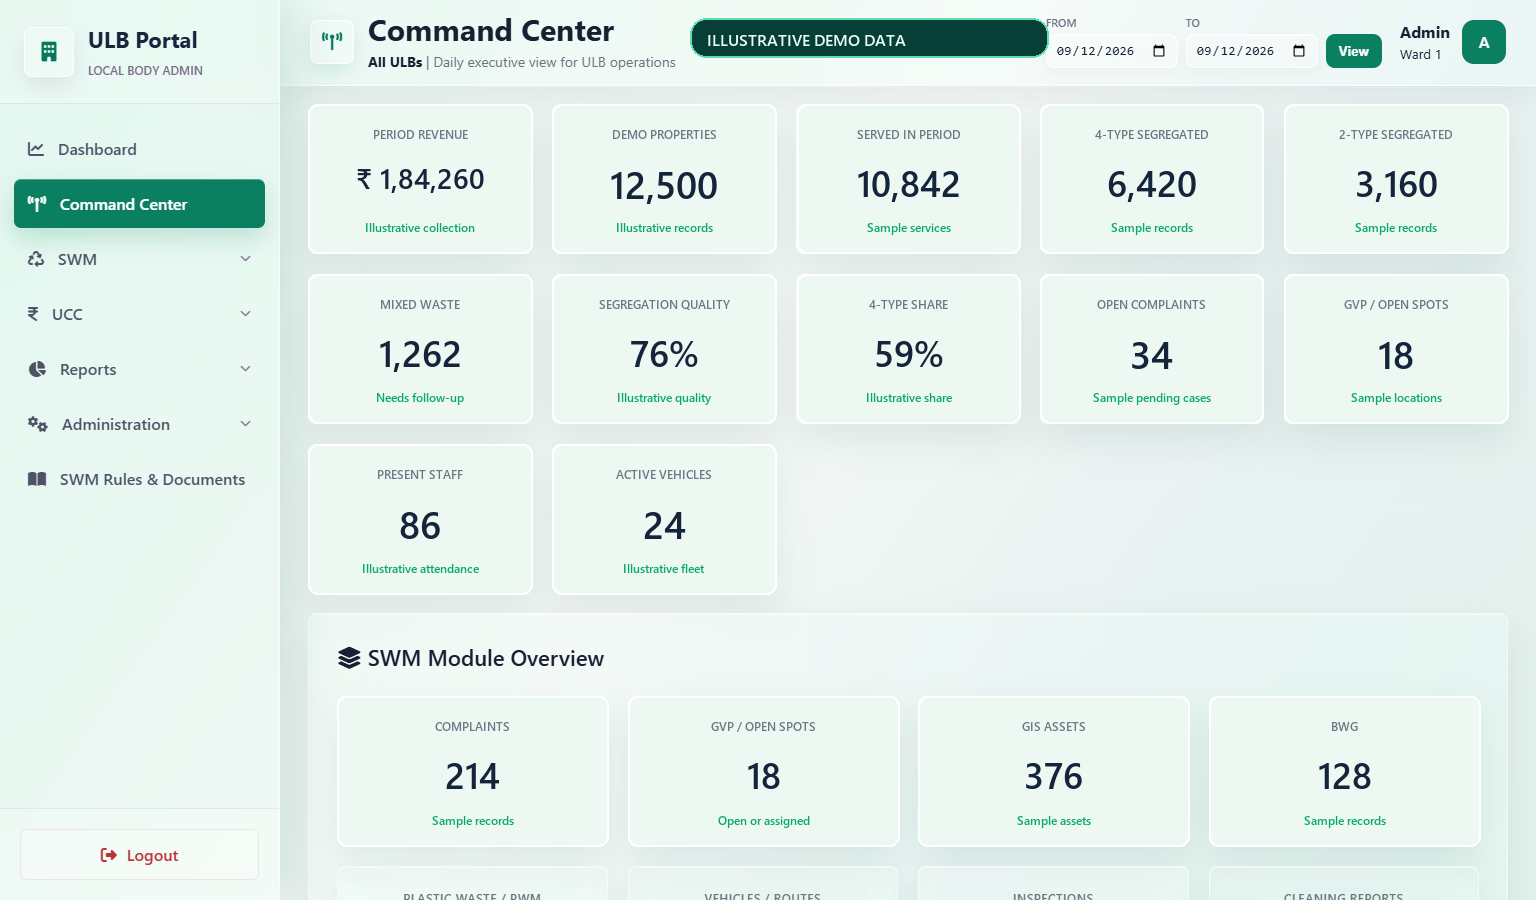
Task: Click the TO date input field
Action: coord(1251,51)
